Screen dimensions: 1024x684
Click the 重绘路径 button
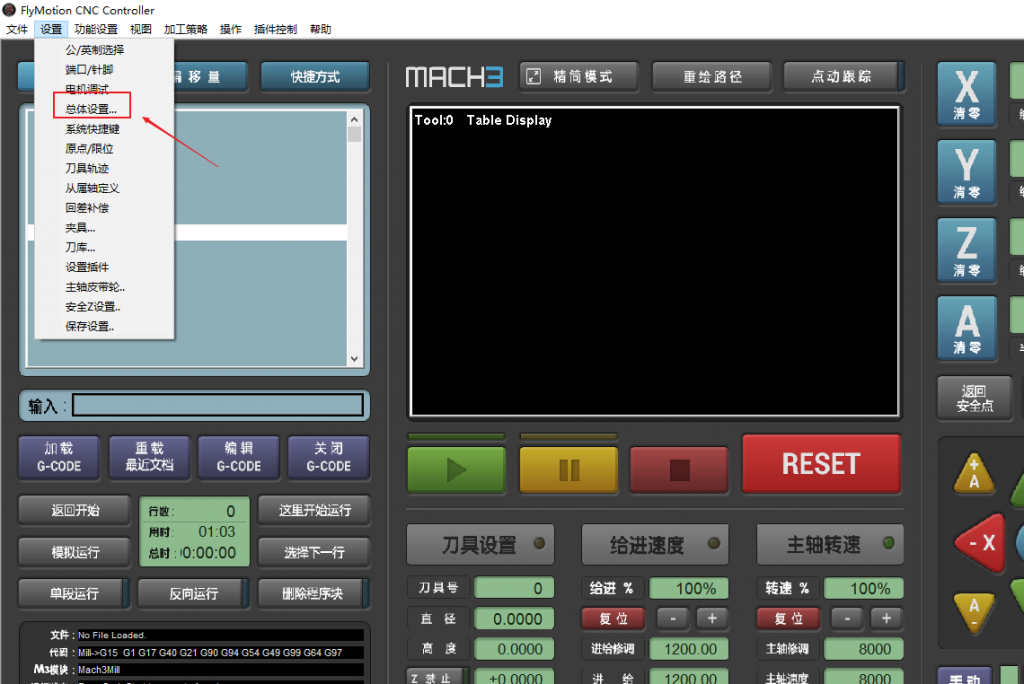[x=712, y=76]
